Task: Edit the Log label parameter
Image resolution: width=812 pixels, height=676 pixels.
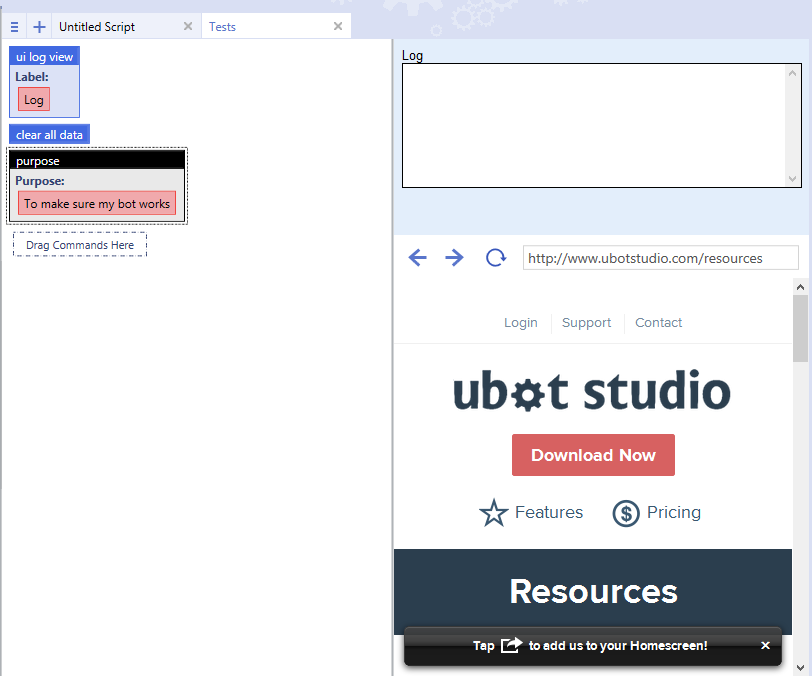Action: (34, 99)
